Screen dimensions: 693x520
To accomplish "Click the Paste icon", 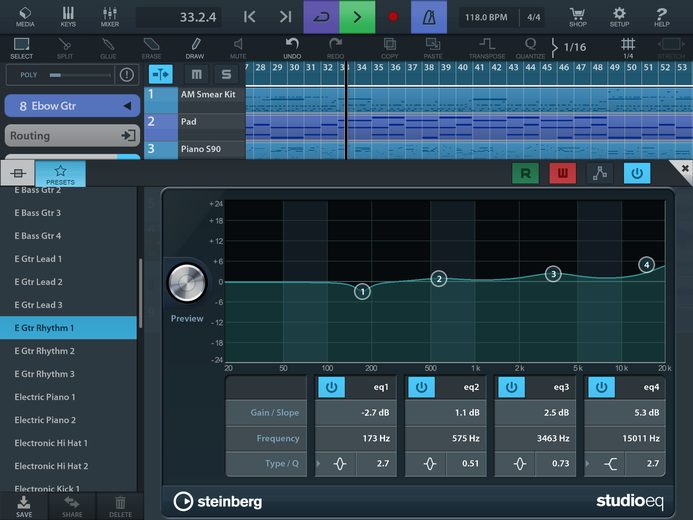I will pyautogui.click(x=433, y=48).
